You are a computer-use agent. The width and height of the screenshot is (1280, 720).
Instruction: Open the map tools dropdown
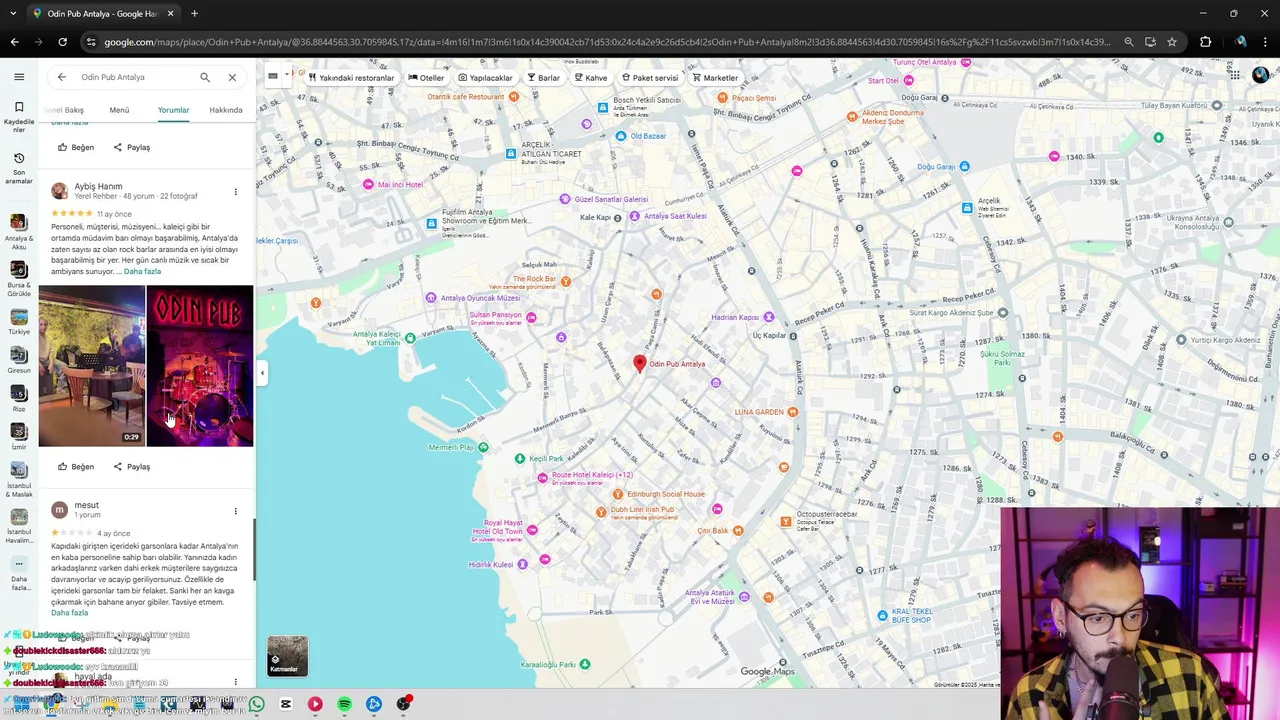[x=277, y=75]
